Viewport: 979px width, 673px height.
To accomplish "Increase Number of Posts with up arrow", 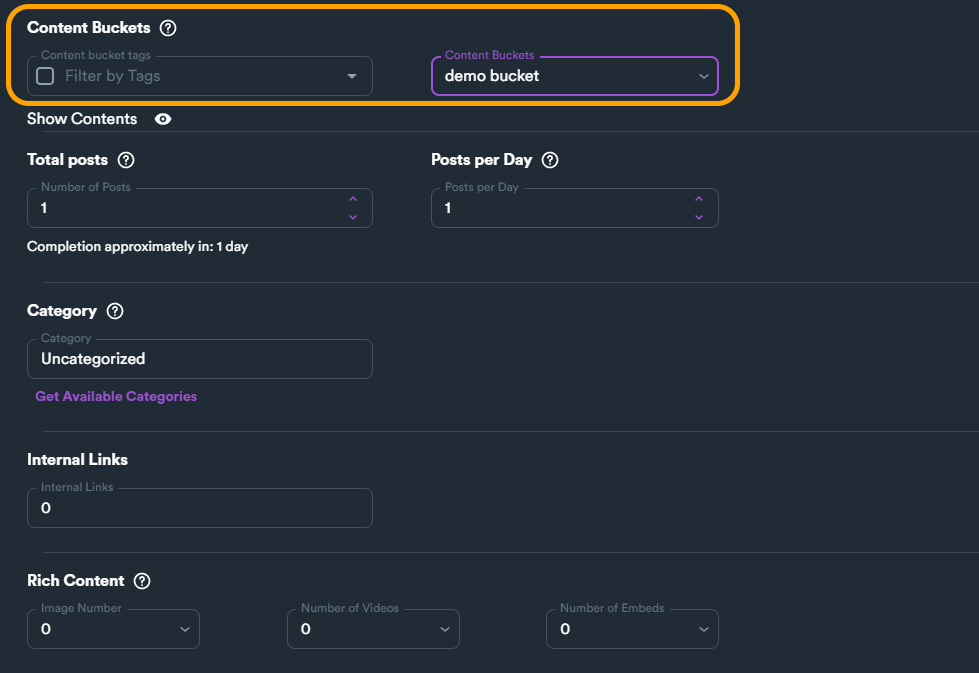I will pyautogui.click(x=353, y=200).
